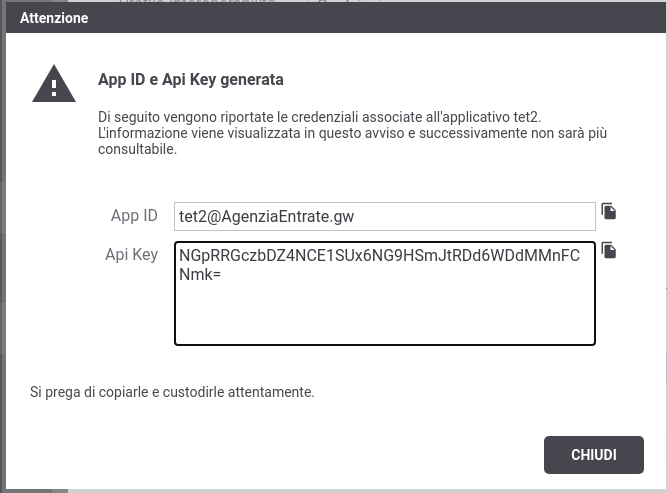
Task: Click blank dialog area left of CHIUDI
Action: (298, 455)
